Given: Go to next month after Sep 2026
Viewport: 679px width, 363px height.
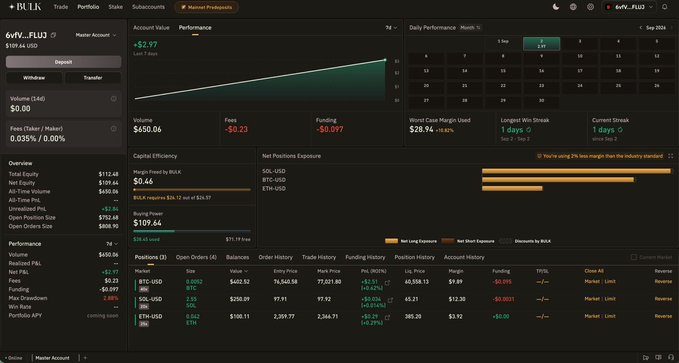Looking at the screenshot, I should tap(672, 28).
